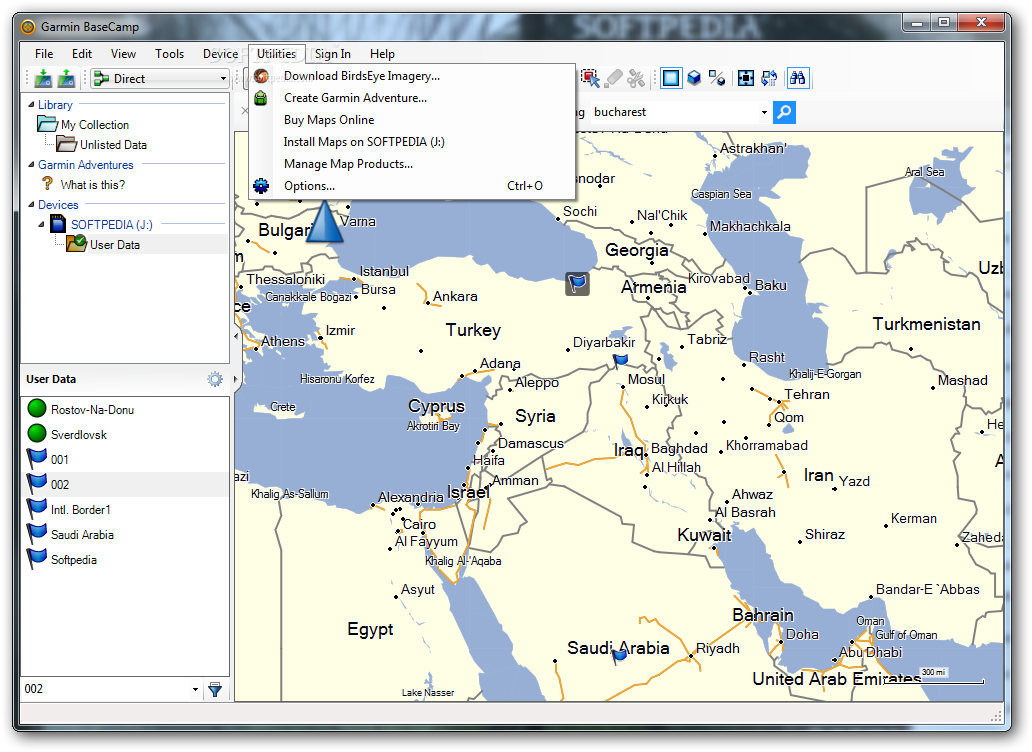Open the View menu

click(123, 54)
